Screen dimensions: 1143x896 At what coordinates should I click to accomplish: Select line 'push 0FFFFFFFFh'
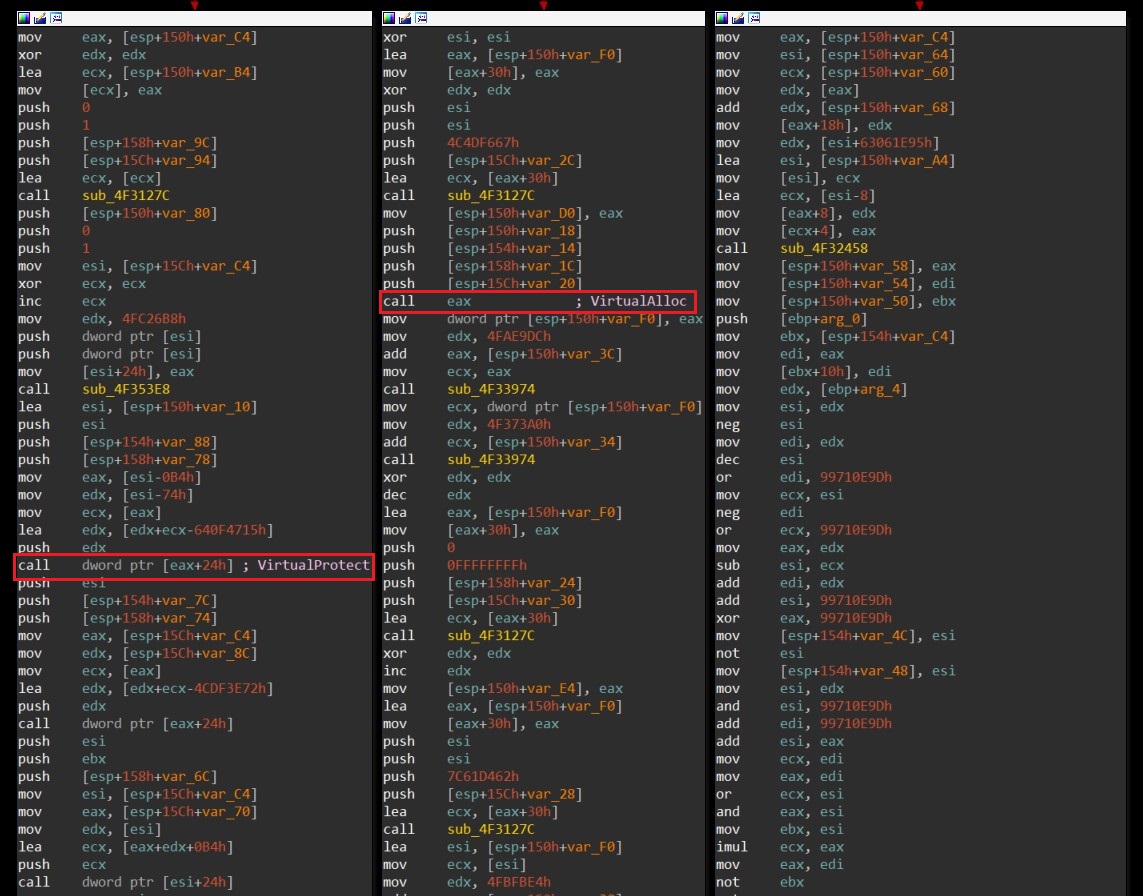456,565
